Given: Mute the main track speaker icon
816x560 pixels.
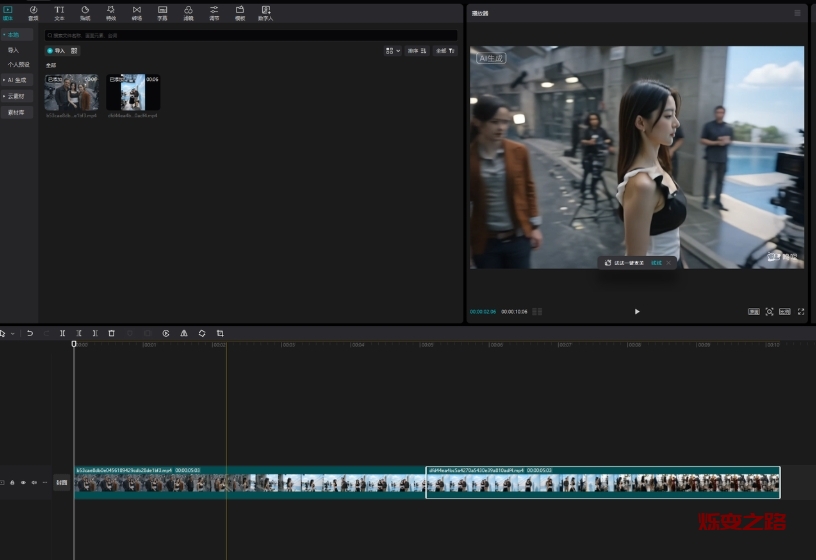Looking at the screenshot, I should pos(34,482).
